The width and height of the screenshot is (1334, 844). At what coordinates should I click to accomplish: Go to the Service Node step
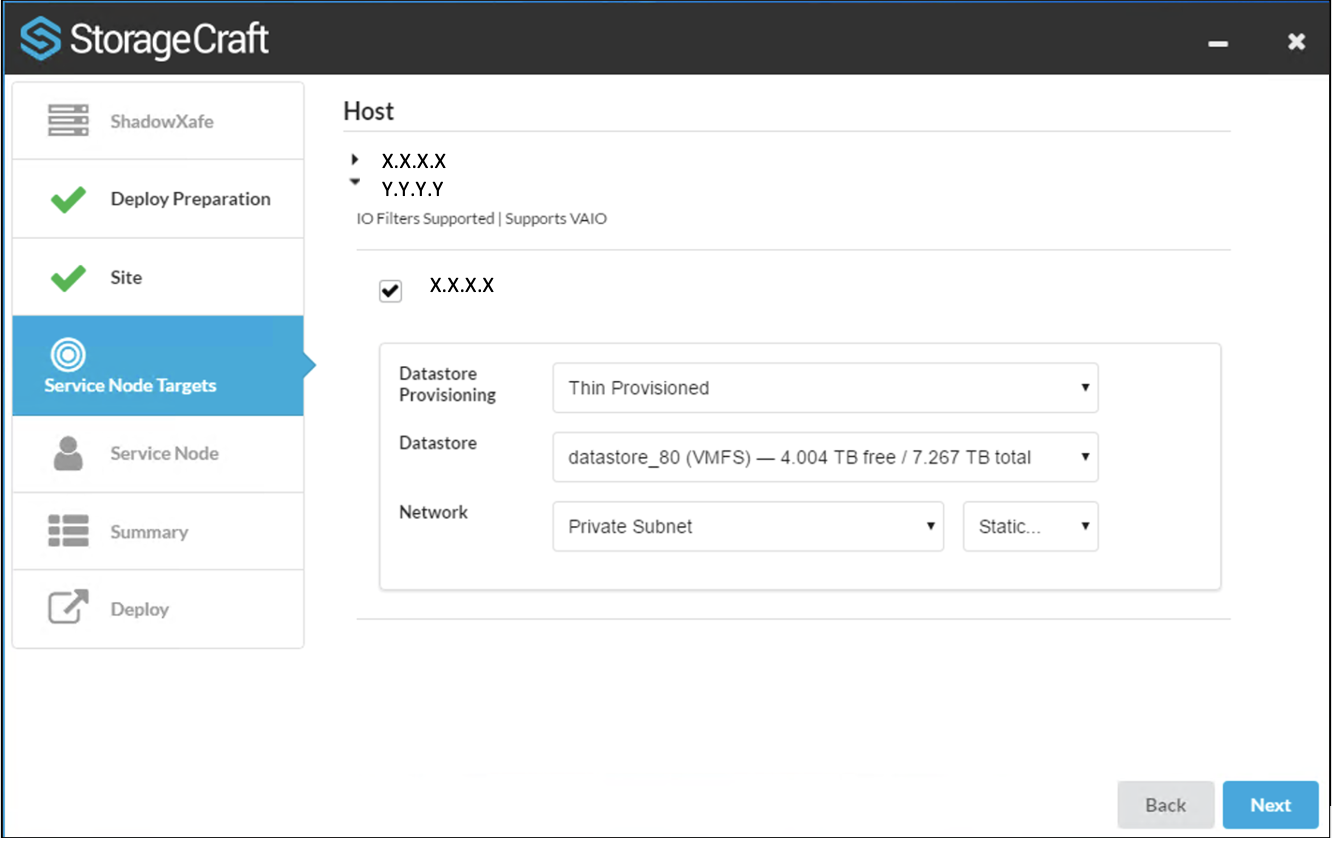click(158, 454)
